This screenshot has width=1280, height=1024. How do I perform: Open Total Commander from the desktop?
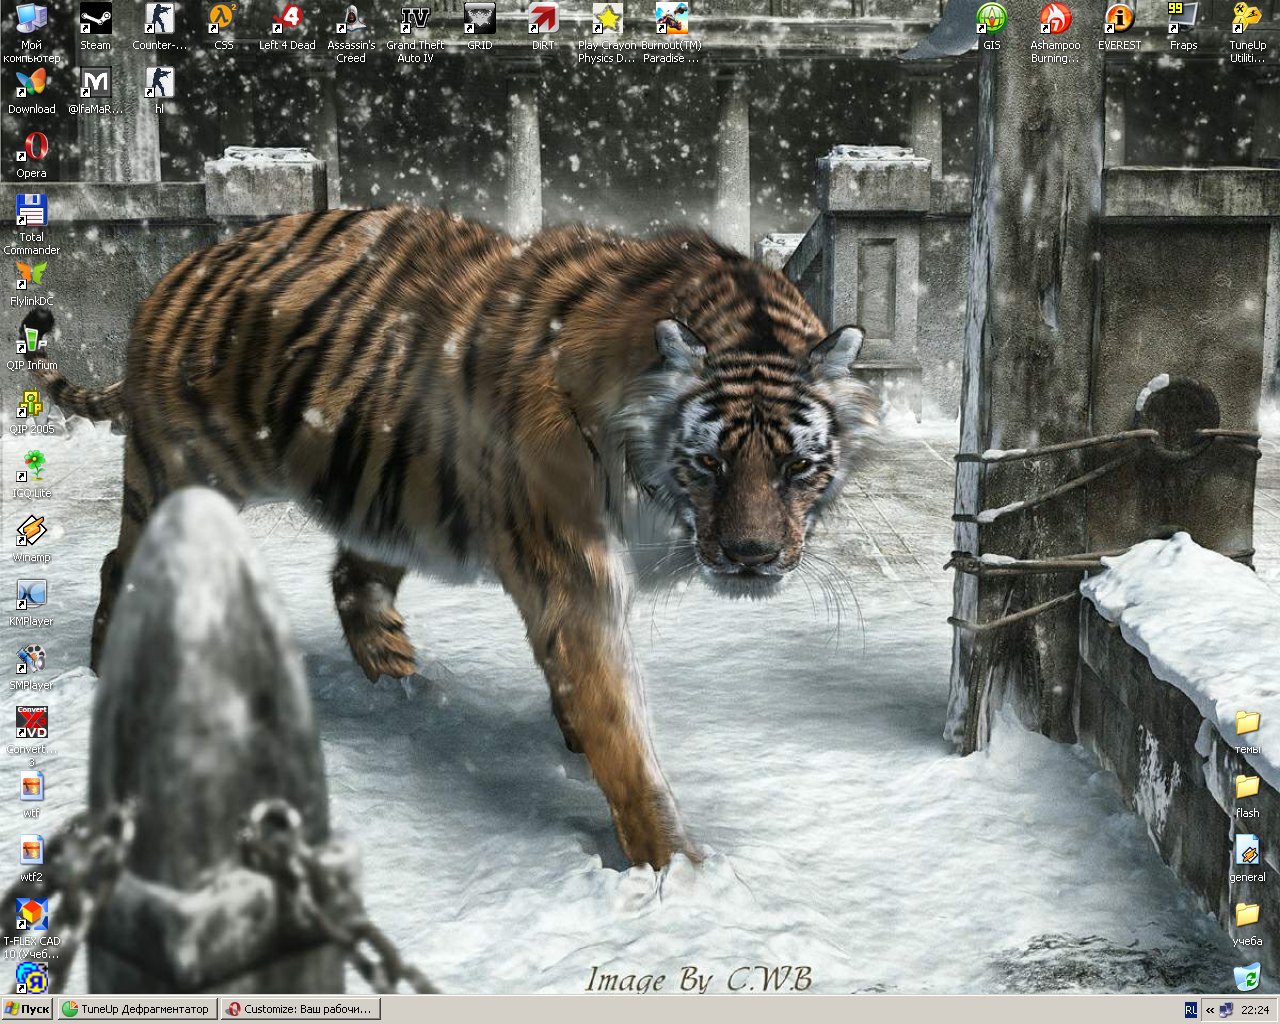pyautogui.click(x=31, y=225)
